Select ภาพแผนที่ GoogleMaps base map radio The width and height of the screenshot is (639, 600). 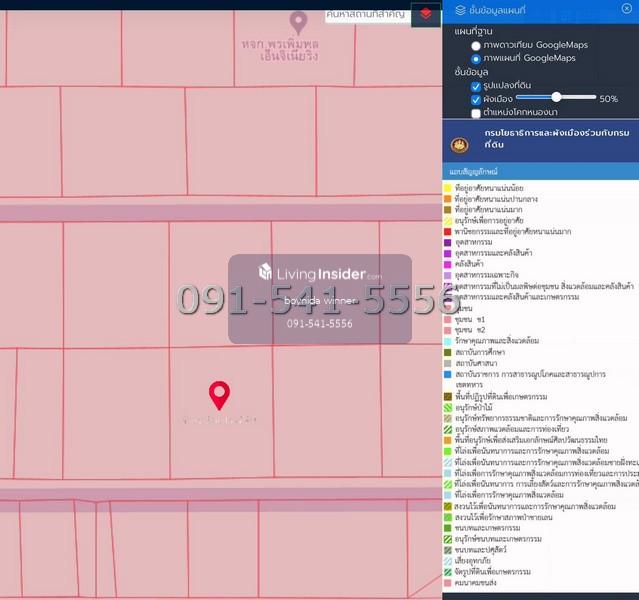tap(476, 58)
